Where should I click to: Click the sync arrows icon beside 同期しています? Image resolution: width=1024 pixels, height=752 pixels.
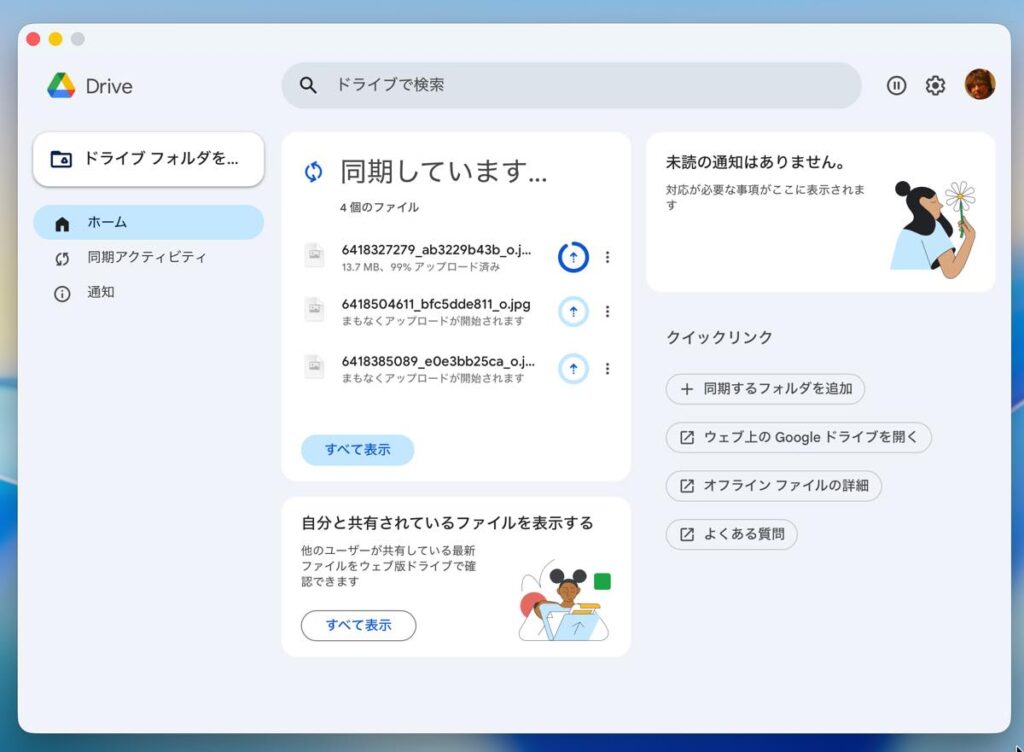click(x=314, y=172)
